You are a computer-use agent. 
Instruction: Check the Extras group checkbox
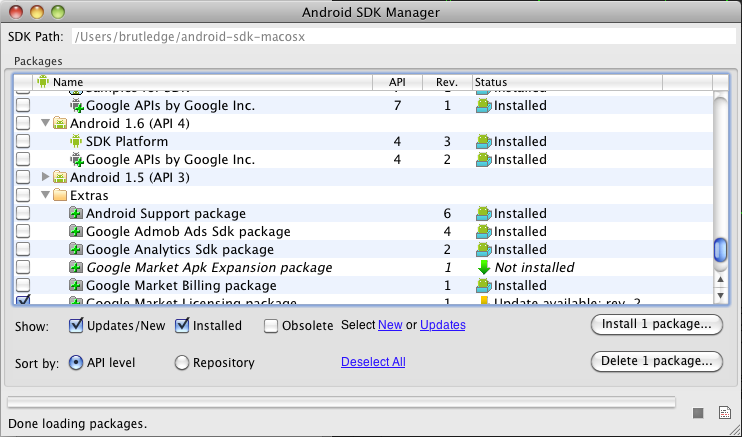pyautogui.click(x=23, y=195)
